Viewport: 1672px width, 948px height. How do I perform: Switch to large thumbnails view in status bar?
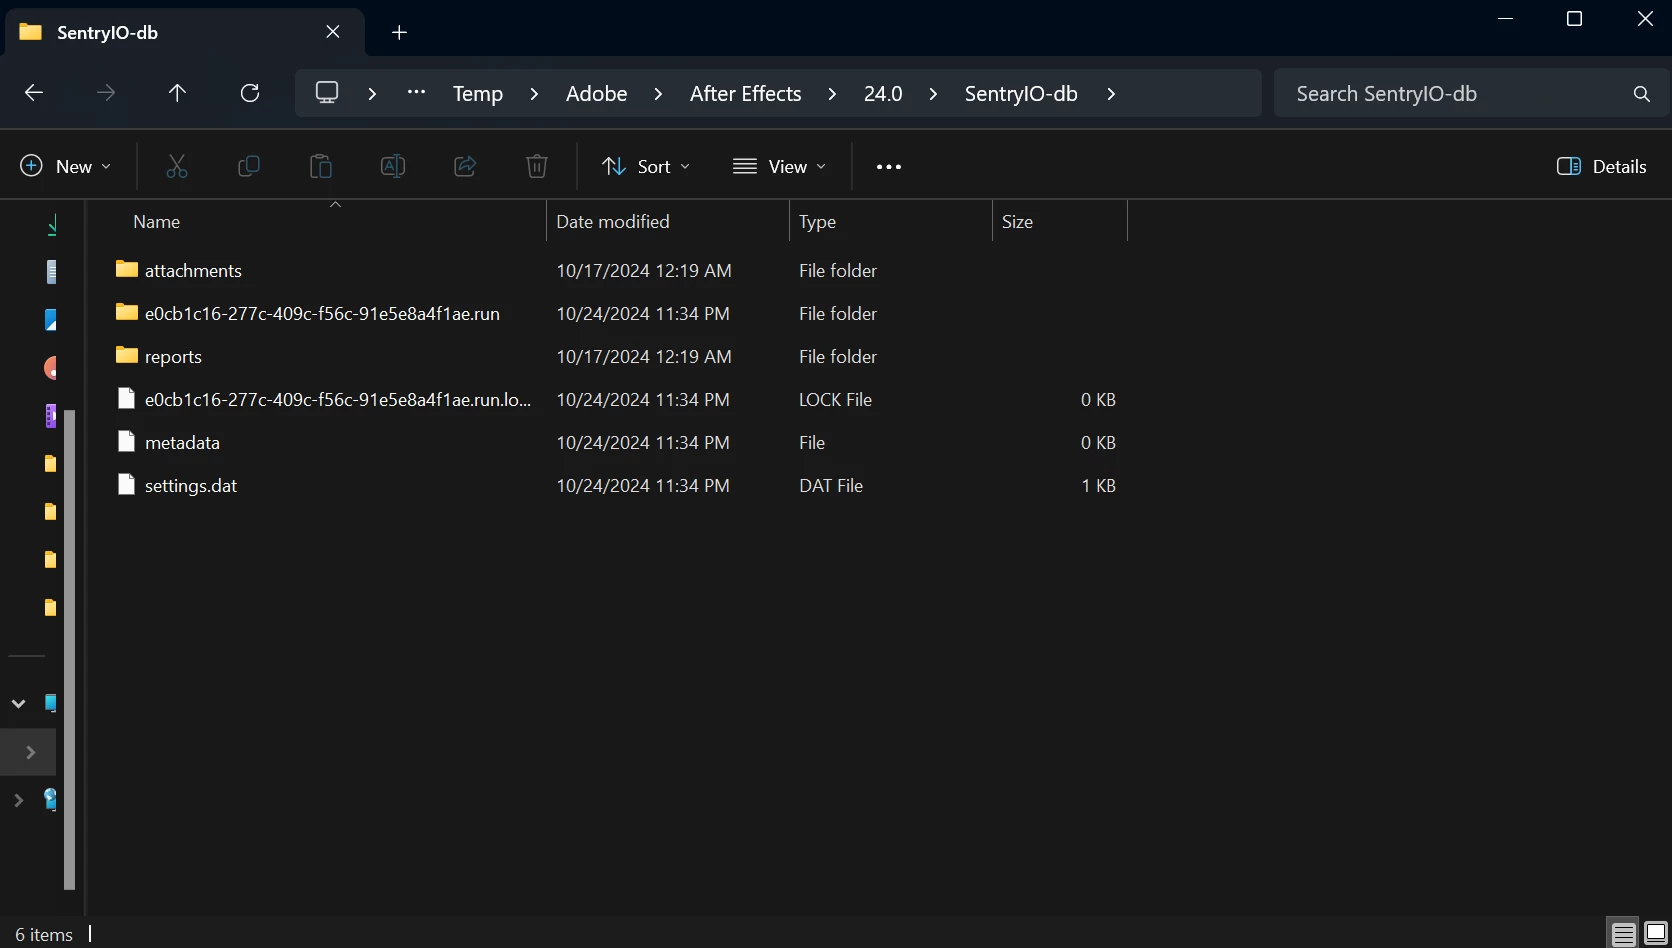point(1656,934)
